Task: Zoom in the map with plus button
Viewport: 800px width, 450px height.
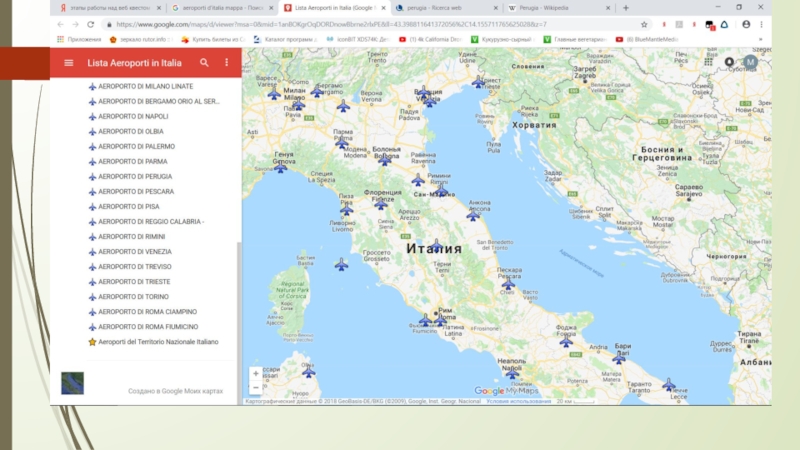Action: (256, 373)
